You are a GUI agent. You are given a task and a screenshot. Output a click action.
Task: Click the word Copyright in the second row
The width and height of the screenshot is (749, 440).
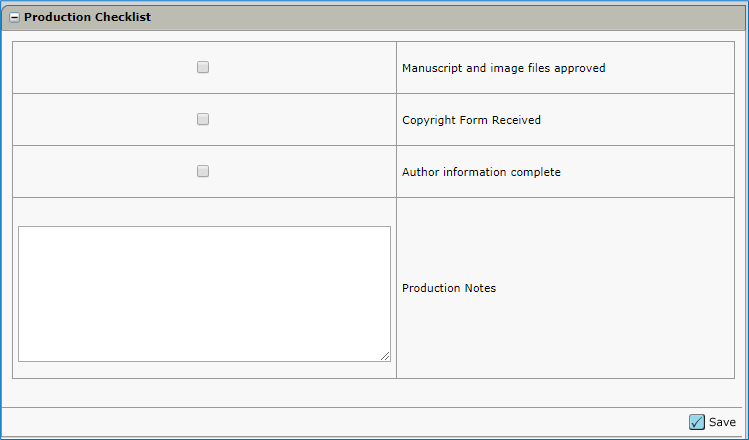pyautogui.click(x=429, y=120)
